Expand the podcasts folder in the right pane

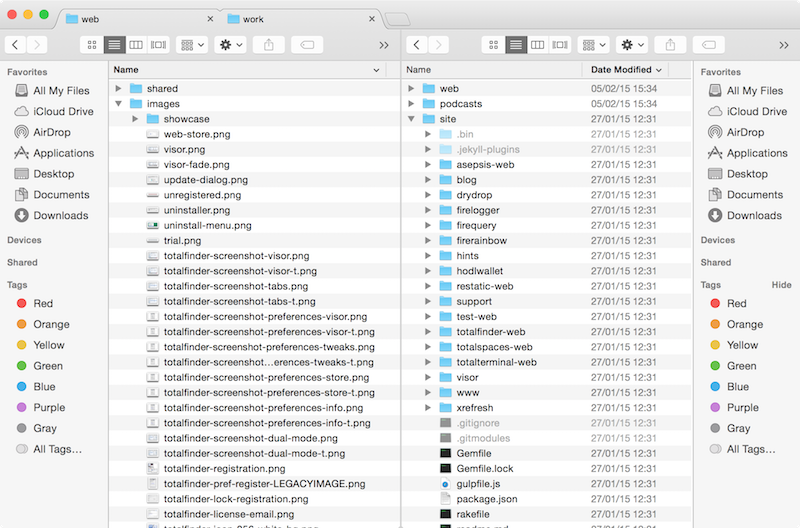tap(411, 104)
